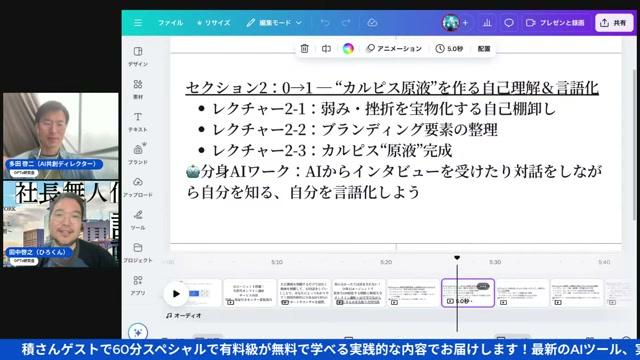
Task: Open the プロジェクト projects panel
Action: click(138, 252)
